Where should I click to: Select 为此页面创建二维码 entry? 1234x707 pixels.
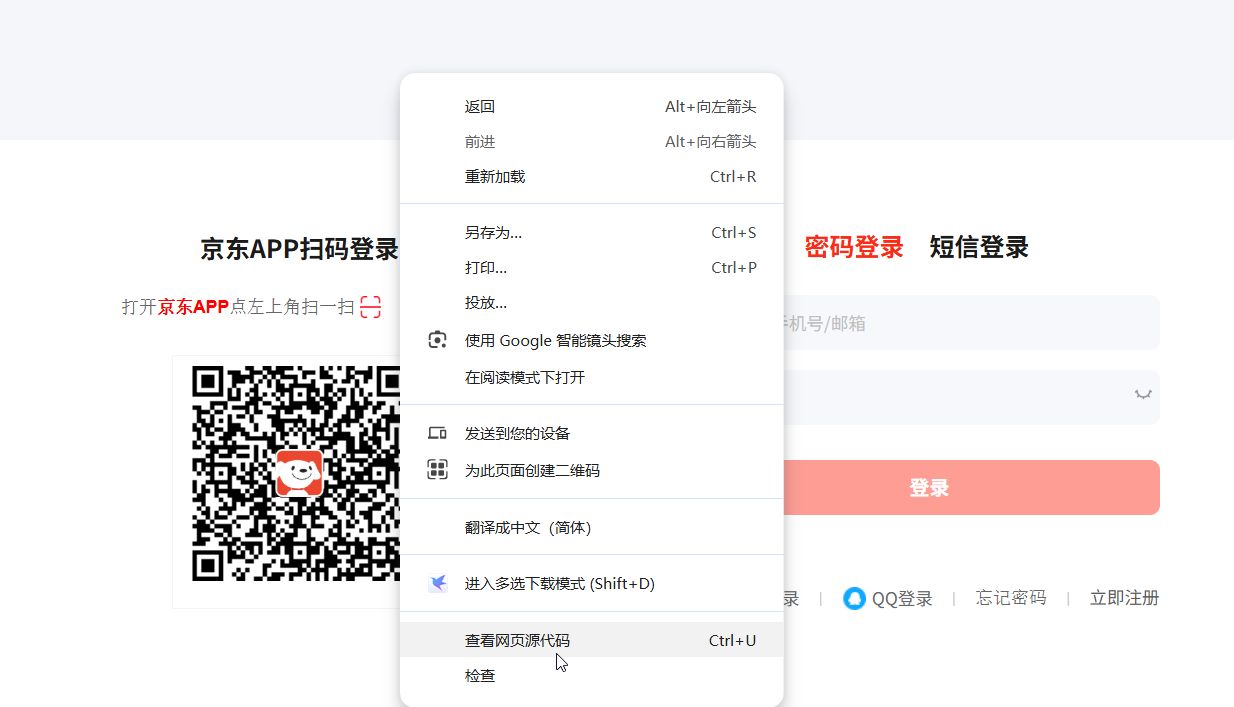(591, 470)
